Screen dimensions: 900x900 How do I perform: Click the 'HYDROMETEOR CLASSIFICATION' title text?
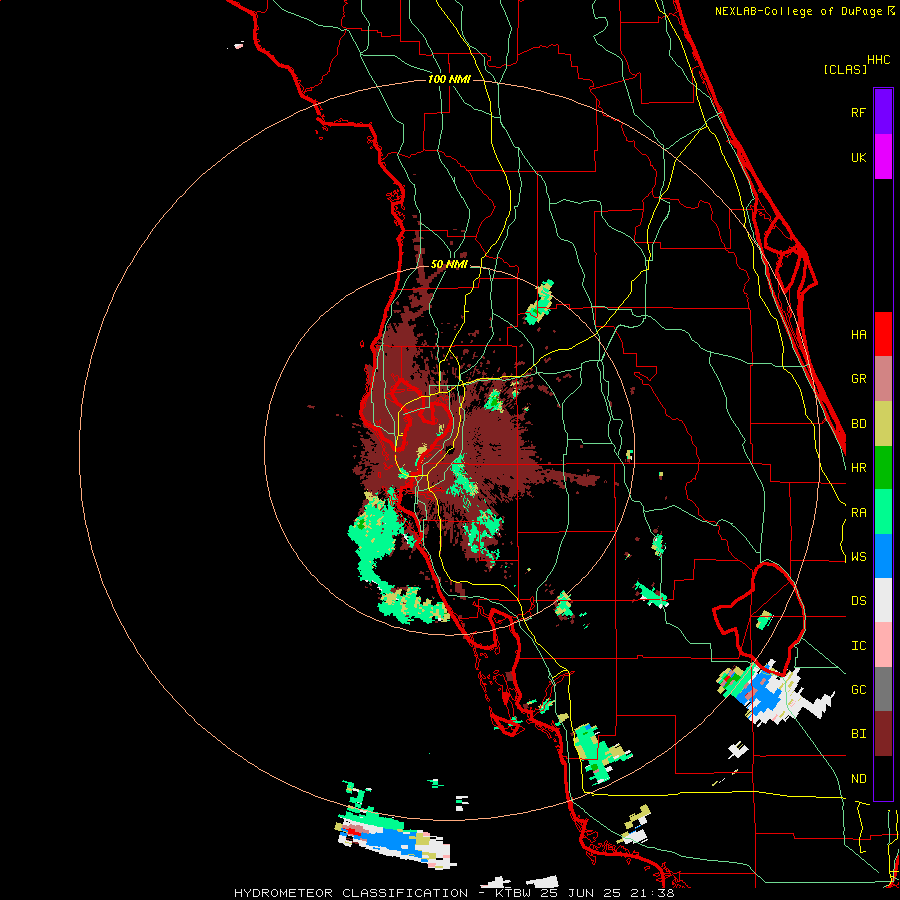coord(350,893)
